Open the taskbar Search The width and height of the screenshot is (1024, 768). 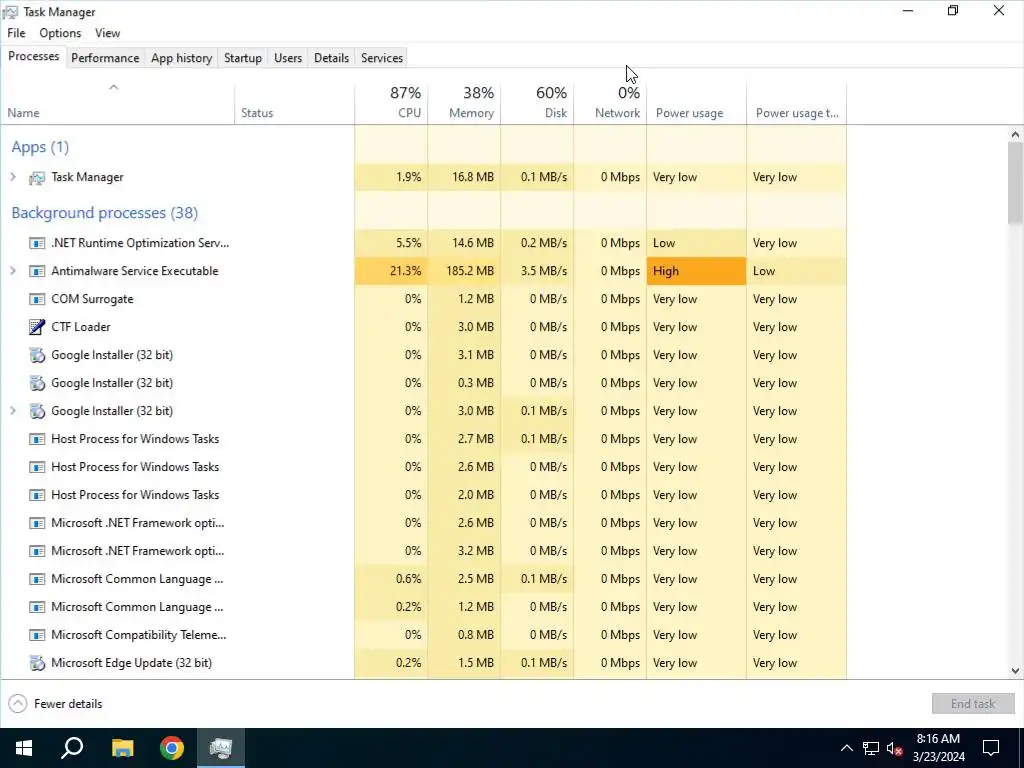tap(72, 748)
